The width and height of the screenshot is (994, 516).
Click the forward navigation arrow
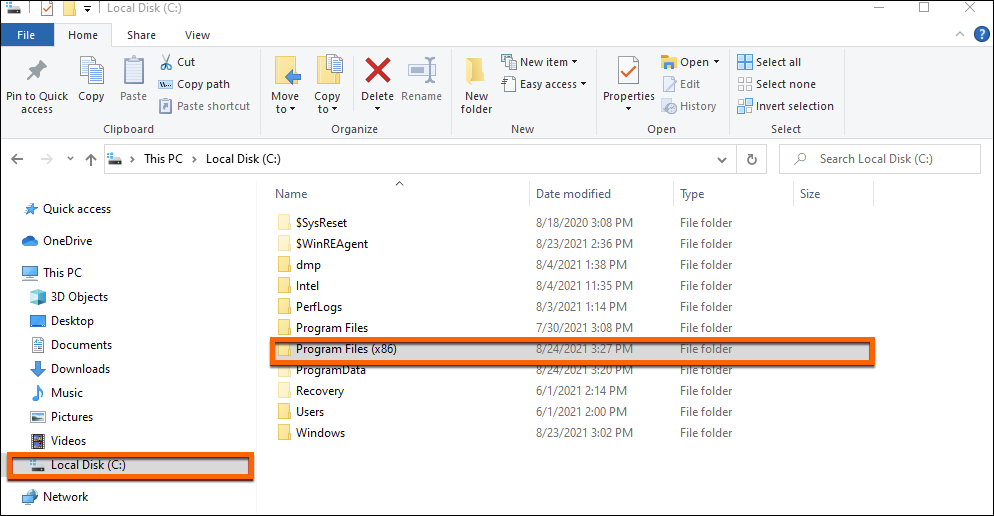(x=46, y=159)
